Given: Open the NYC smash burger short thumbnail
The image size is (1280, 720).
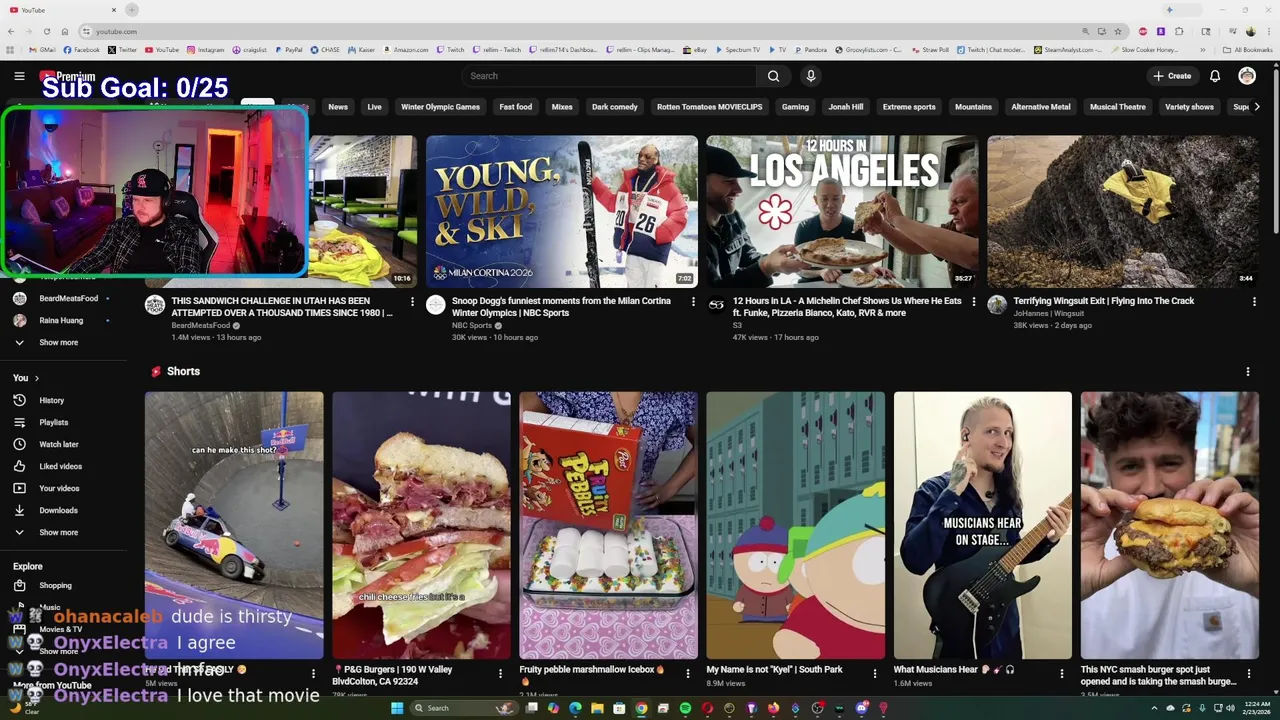Looking at the screenshot, I should (1169, 525).
